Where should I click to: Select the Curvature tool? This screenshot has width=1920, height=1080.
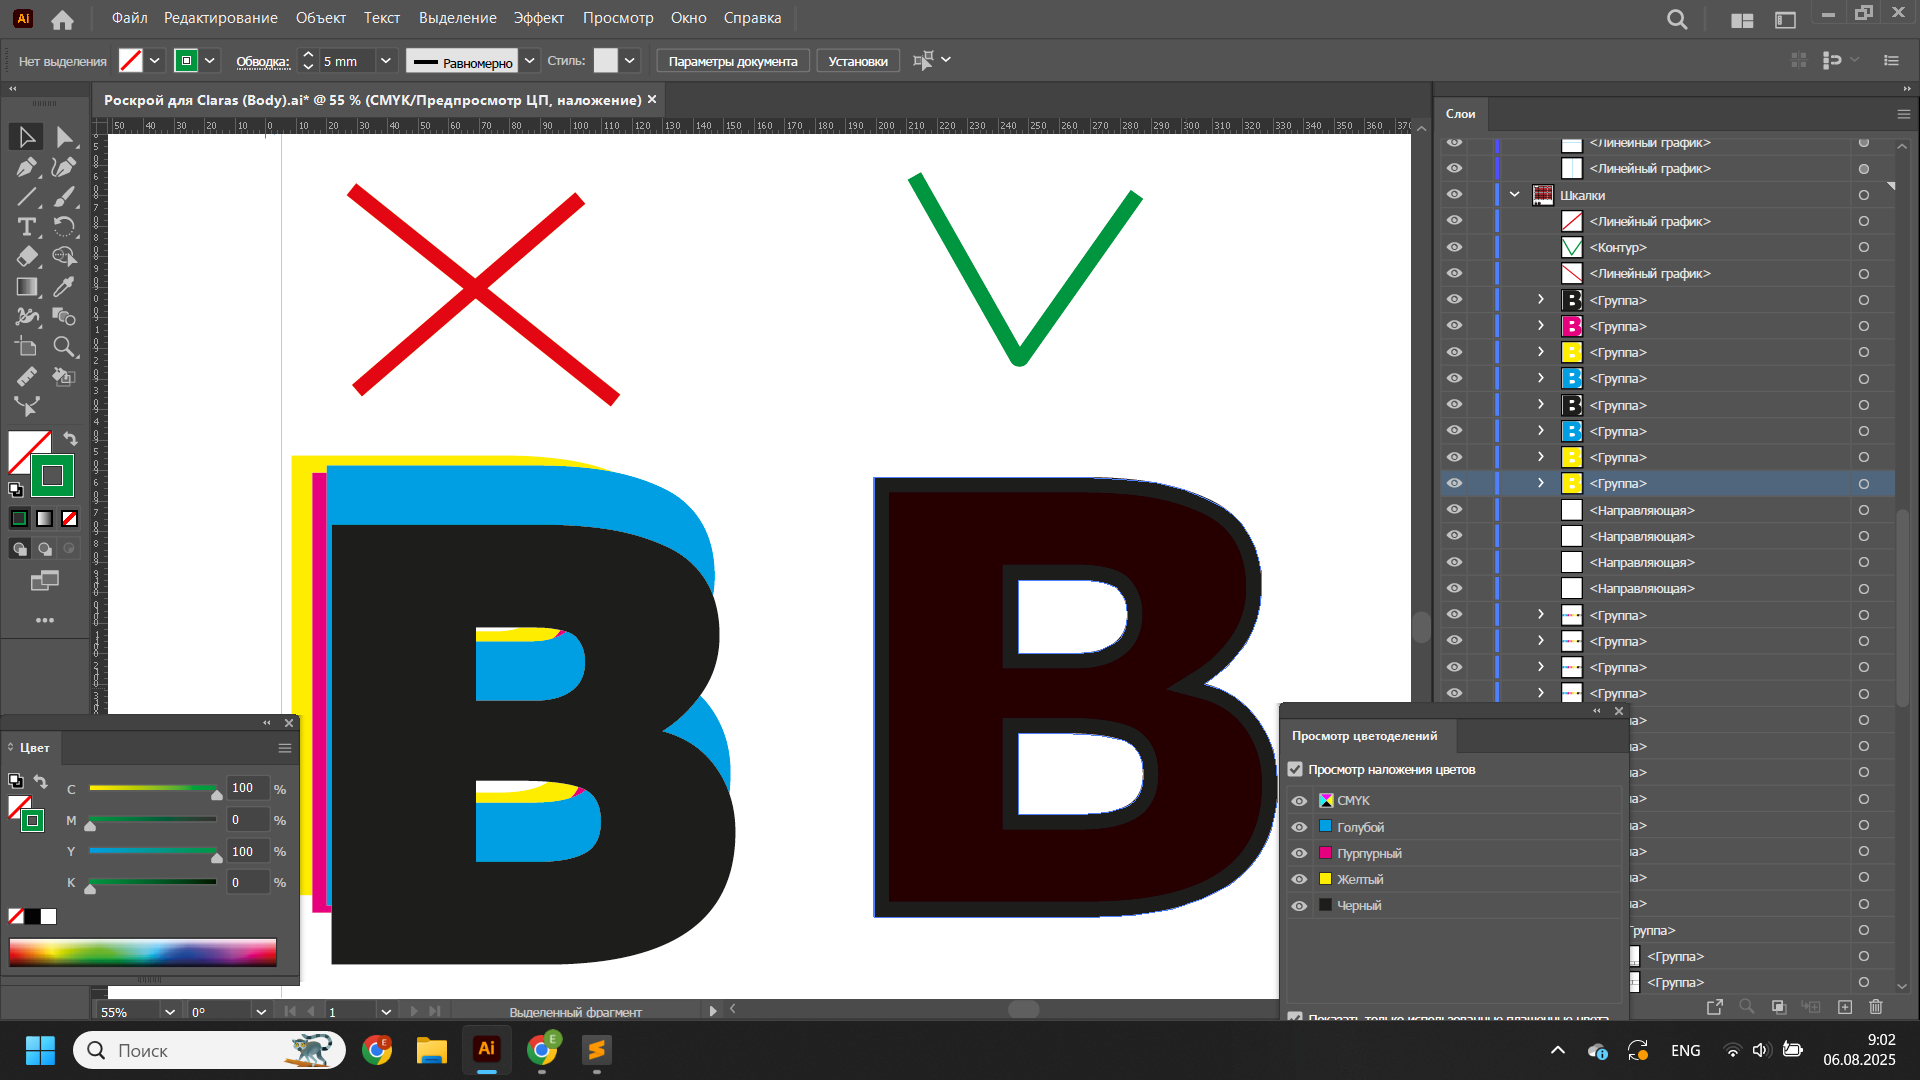click(x=64, y=167)
